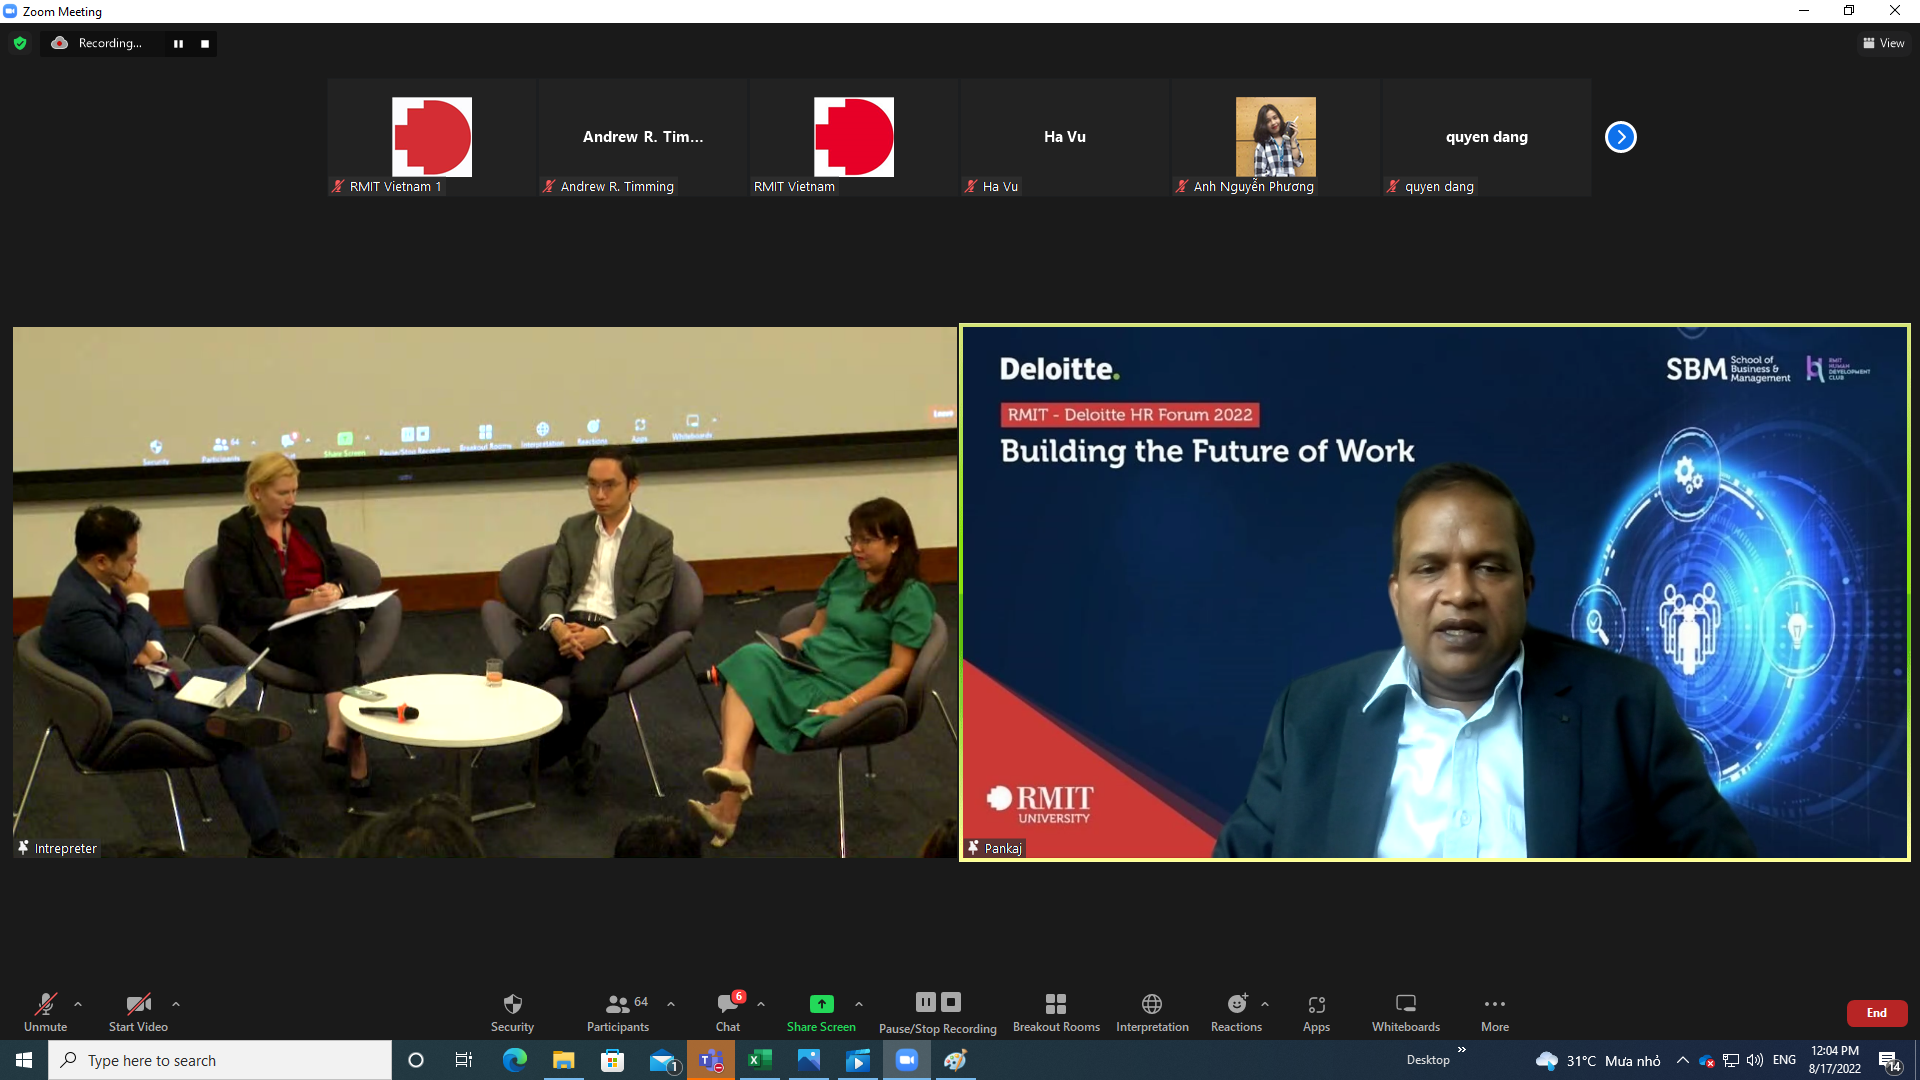Select Anh Nguyễn Phương participant thumbnail
Image resolution: width=1920 pixels, height=1080 pixels.
coord(1276,137)
